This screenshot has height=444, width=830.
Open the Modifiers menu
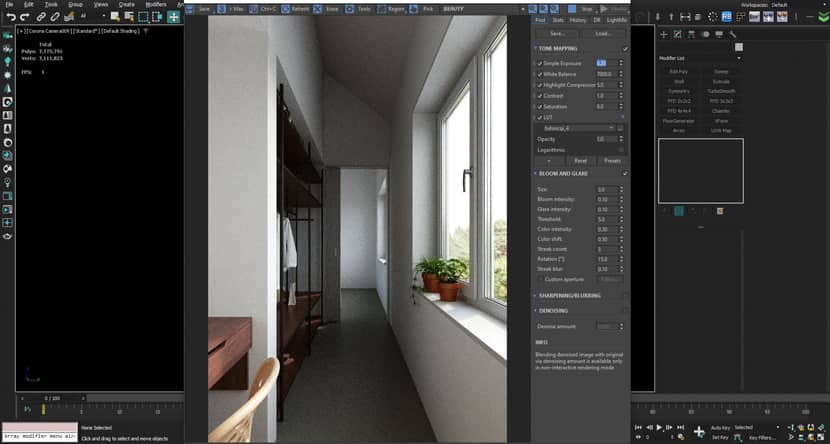(156, 4)
